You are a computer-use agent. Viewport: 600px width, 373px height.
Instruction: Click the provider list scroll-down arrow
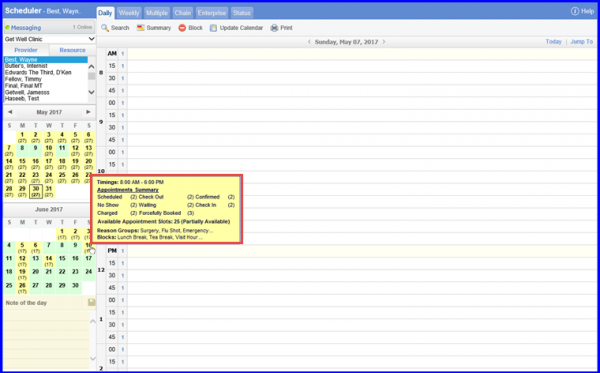coord(91,92)
